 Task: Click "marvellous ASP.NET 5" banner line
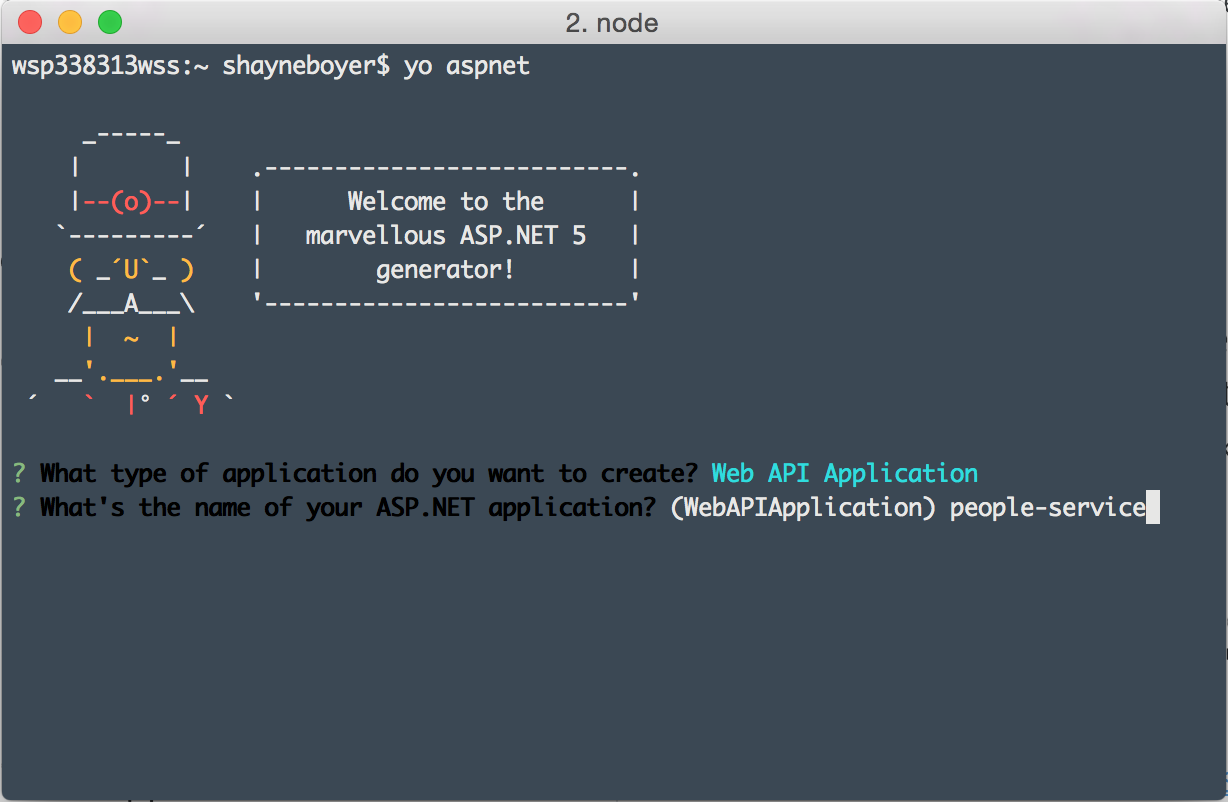(446, 236)
